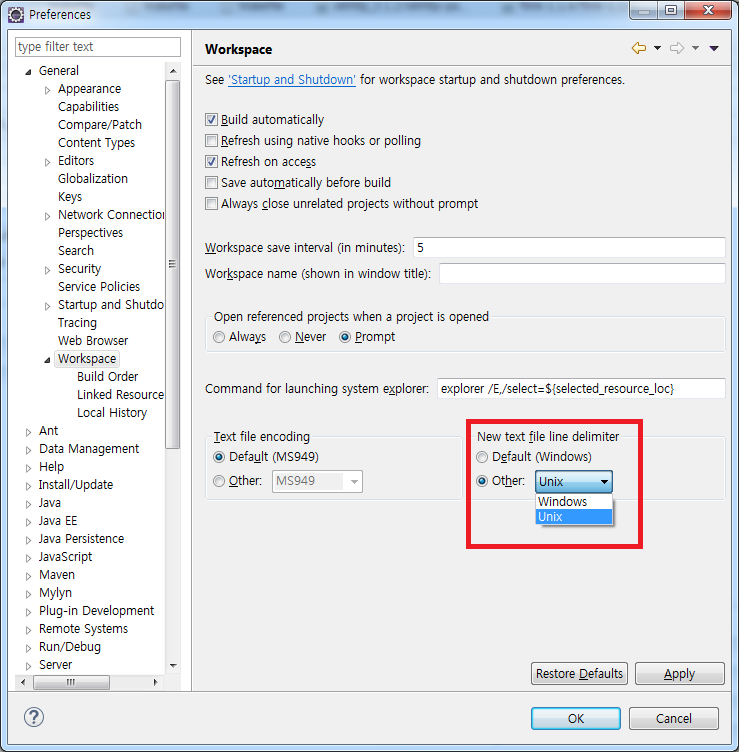Select Keys preference page
This screenshot has width=739, height=752.
click(x=70, y=197)
